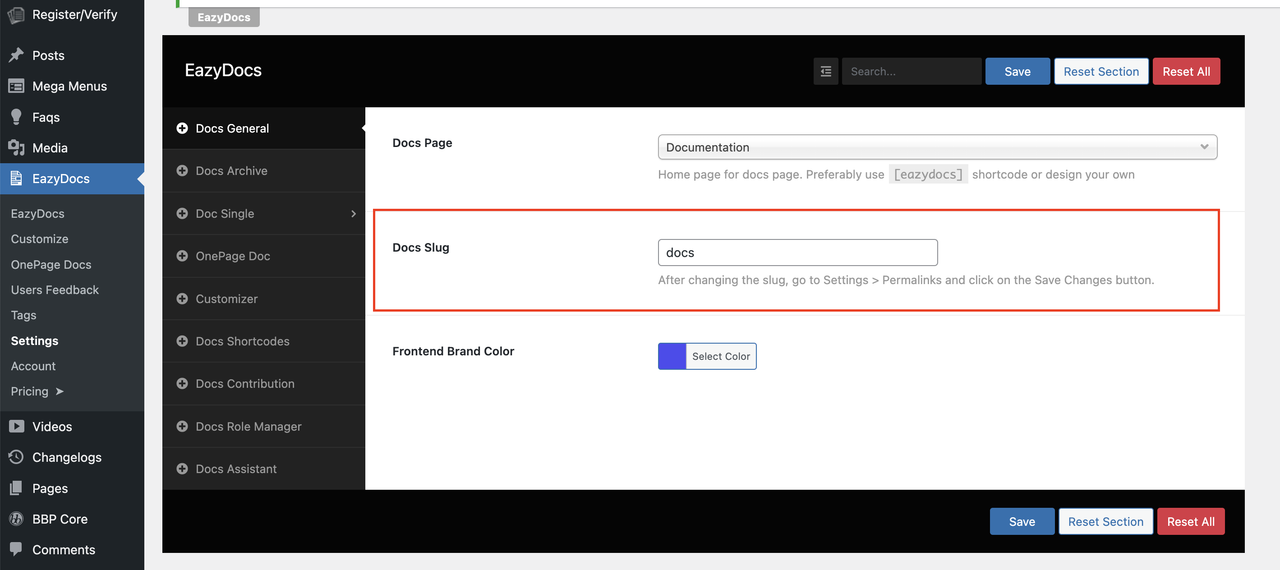Open the Docs Page dropdown
Screen dimensions: 1280x570
coord(937,147)
